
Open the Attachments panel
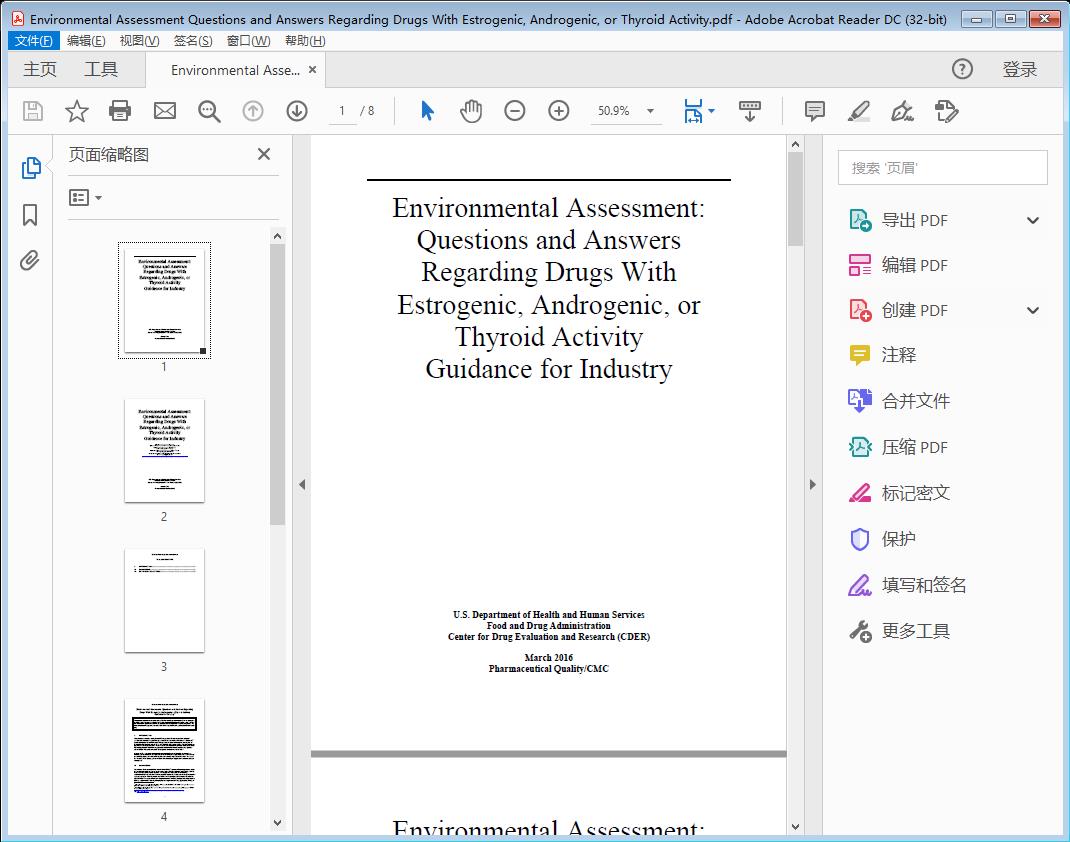(x=30, y=260)
